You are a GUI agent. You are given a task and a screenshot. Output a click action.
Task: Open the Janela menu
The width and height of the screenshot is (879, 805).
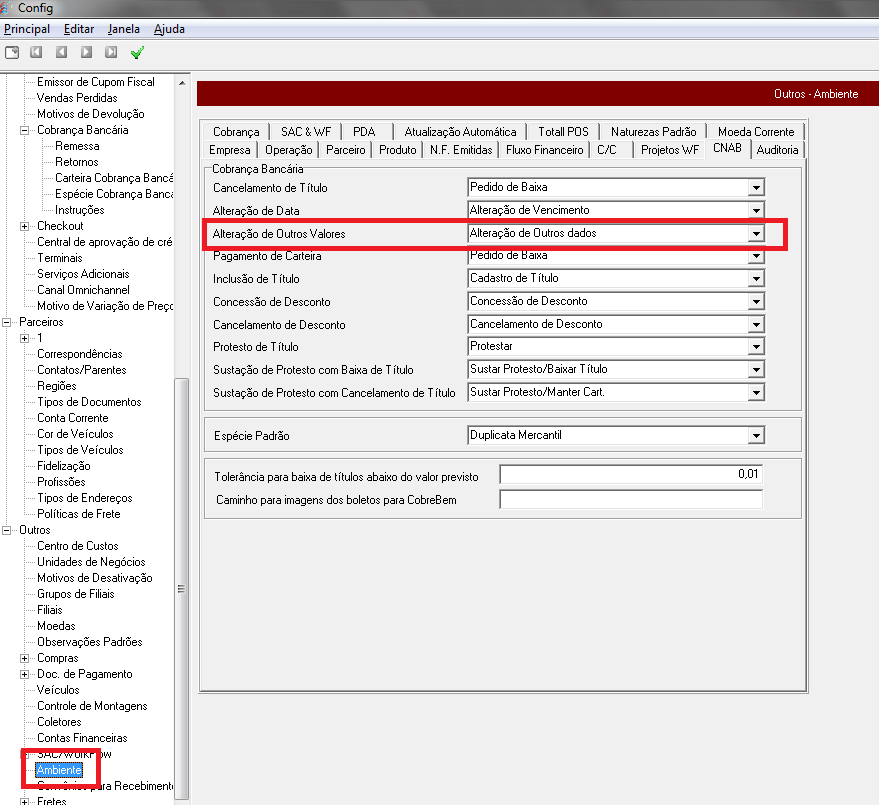(x=124, y=29)
